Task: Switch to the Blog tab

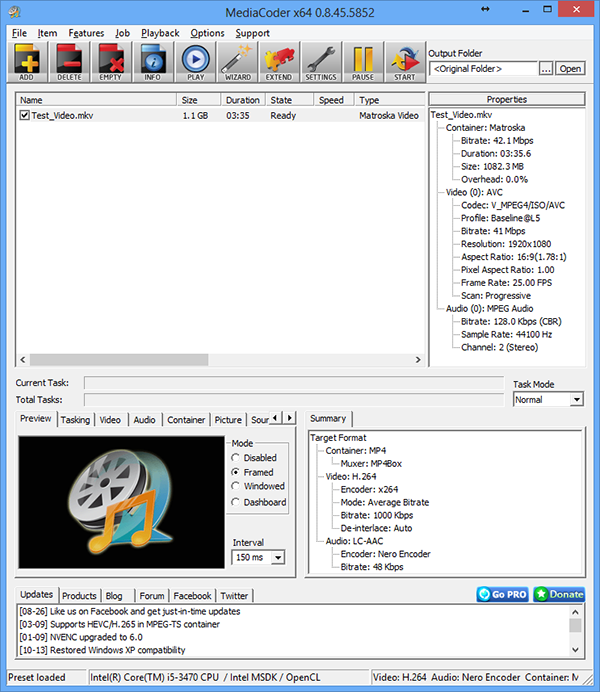Action: (114, 596)
